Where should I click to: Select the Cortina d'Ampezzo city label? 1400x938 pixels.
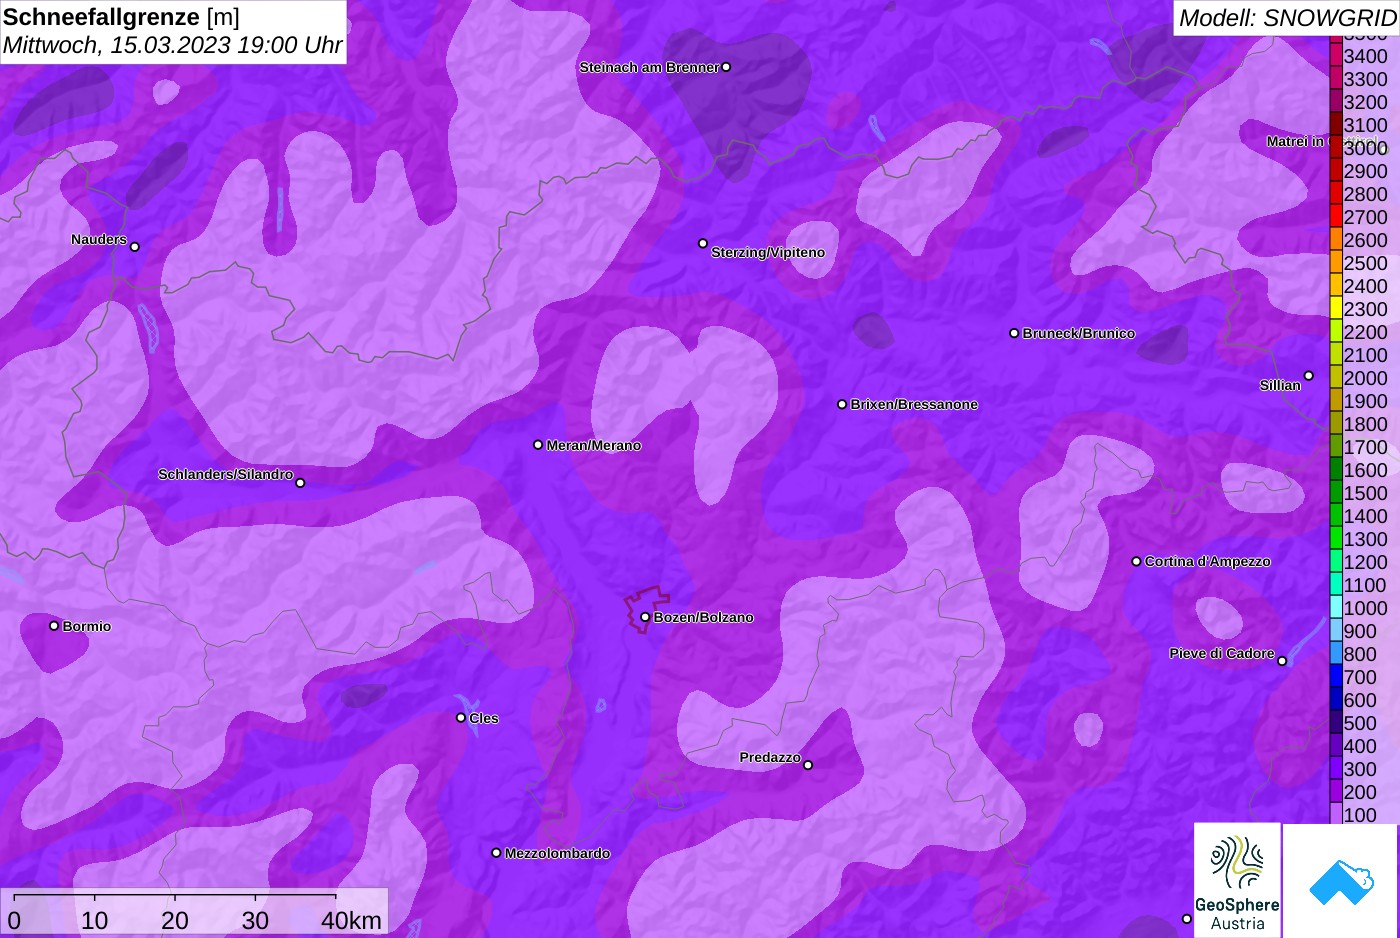click(x=1208, y=561)
